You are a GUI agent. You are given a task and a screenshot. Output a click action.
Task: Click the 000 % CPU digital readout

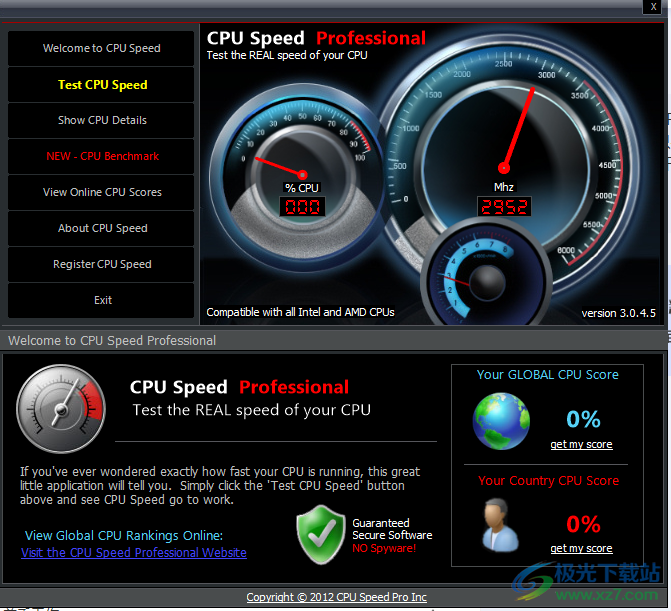coord(303,207)
